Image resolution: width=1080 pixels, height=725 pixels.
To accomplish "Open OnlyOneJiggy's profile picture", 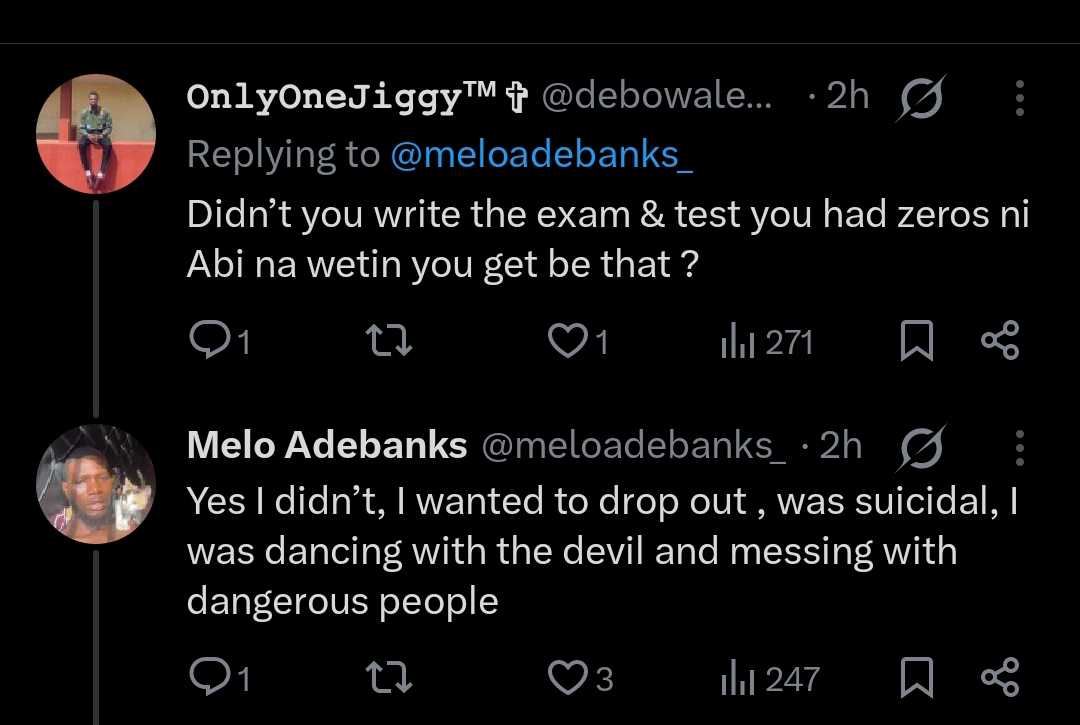I will (96, 133).
